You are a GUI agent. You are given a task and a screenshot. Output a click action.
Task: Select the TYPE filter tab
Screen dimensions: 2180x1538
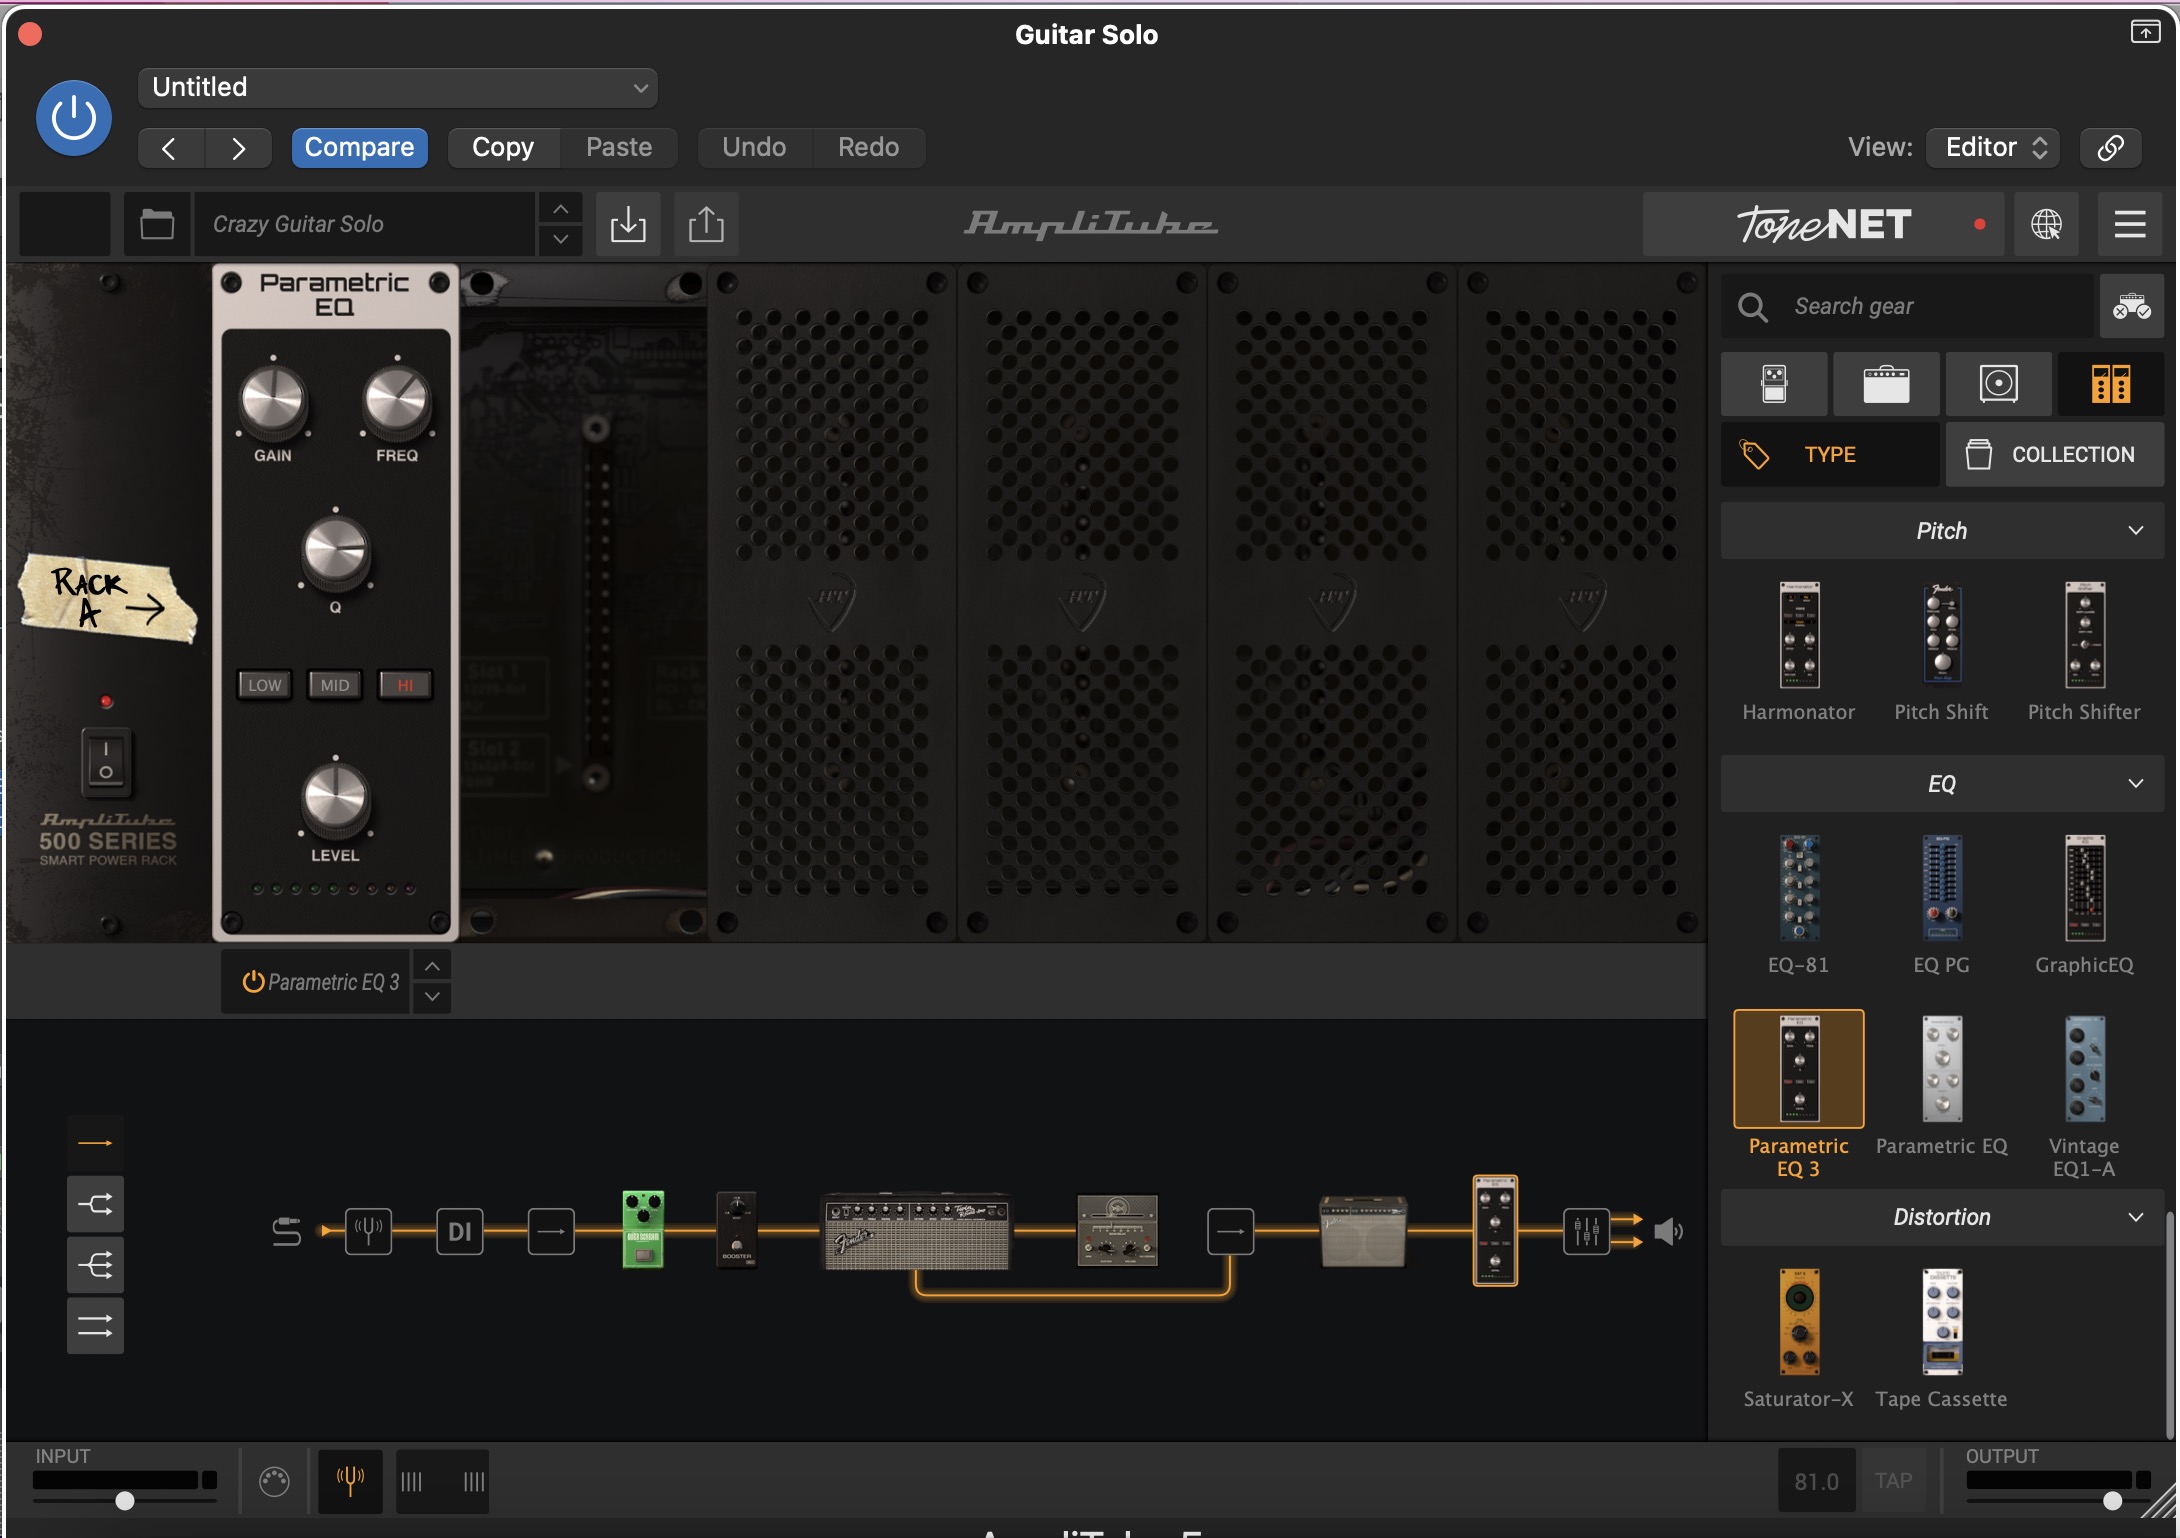(1830, 454)
